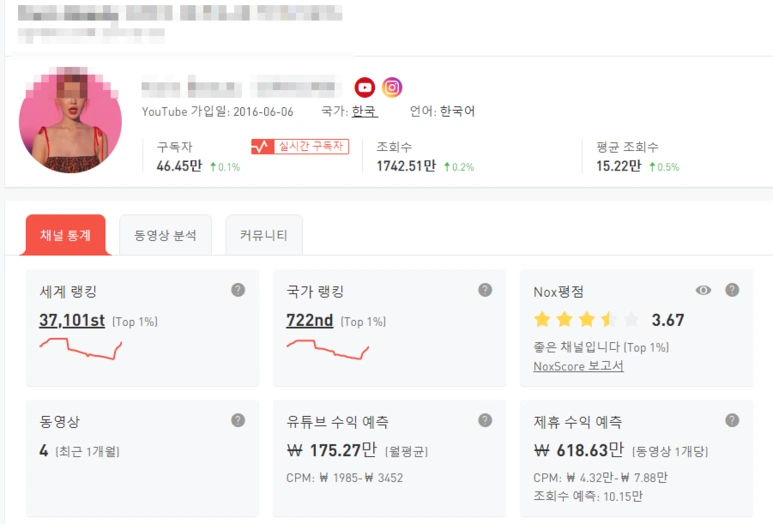Switch to the 동영상 분석 tab
This screenshot has width=773, height=524.
(166, 235)
